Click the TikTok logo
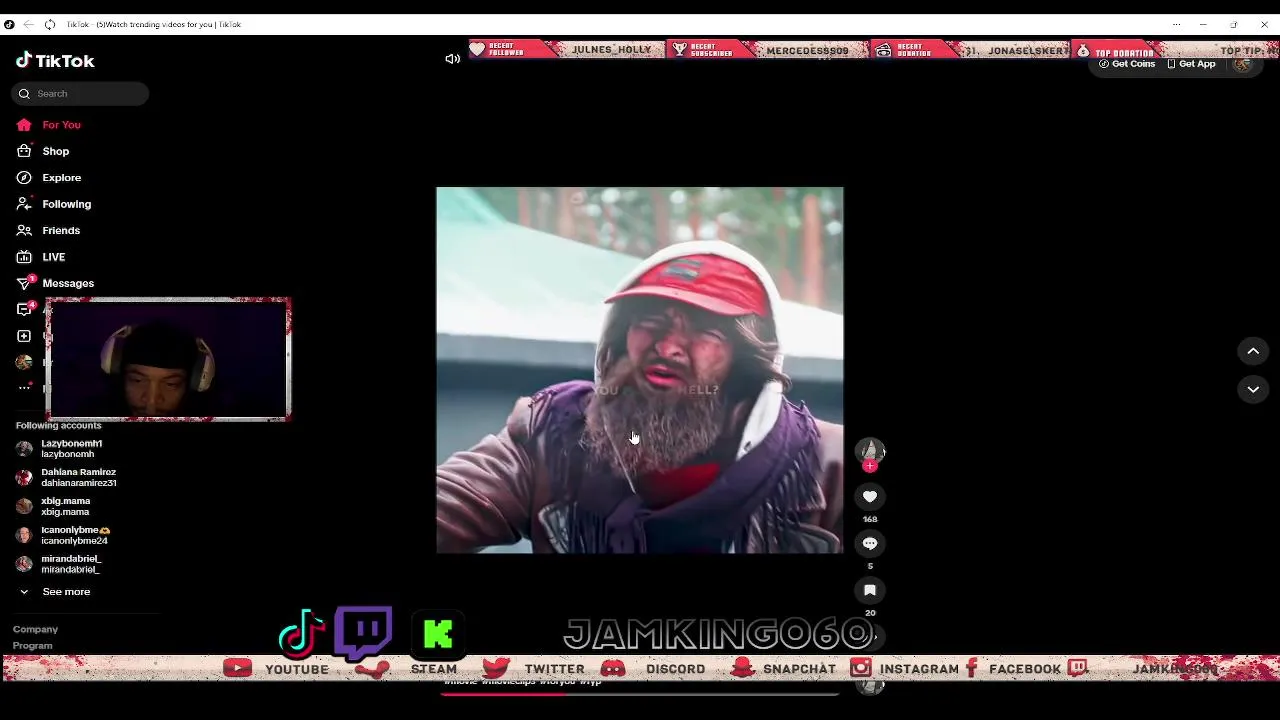The width and height of the screenshot is (1280, 720). [55, 60]
